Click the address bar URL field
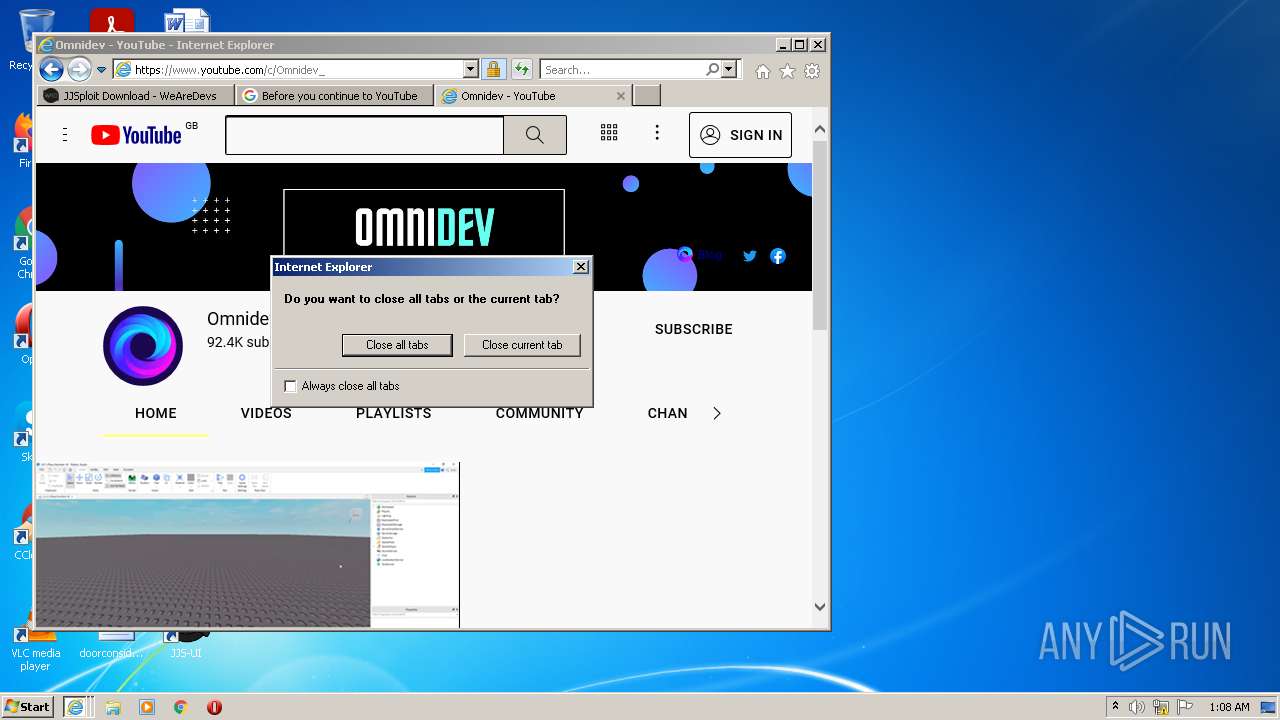Viewport: 1280px width, 720px height. [288, 70]
